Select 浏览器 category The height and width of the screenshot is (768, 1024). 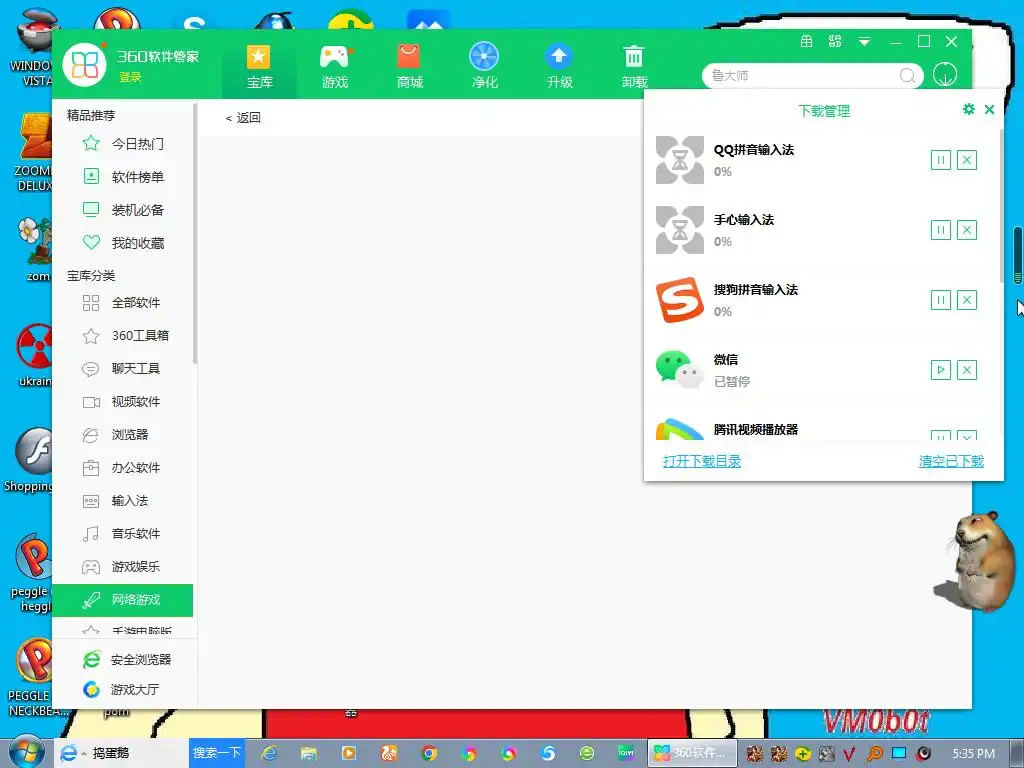coord(123,434)
